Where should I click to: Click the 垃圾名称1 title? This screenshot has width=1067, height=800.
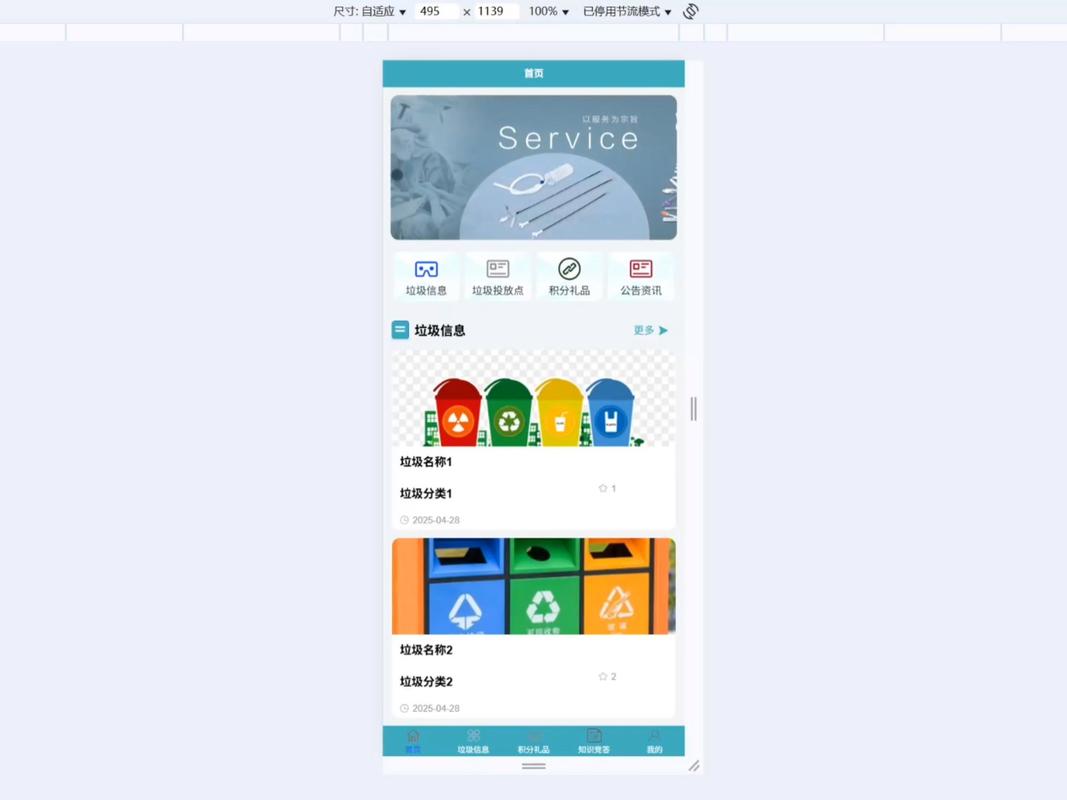tap(426, 462)
